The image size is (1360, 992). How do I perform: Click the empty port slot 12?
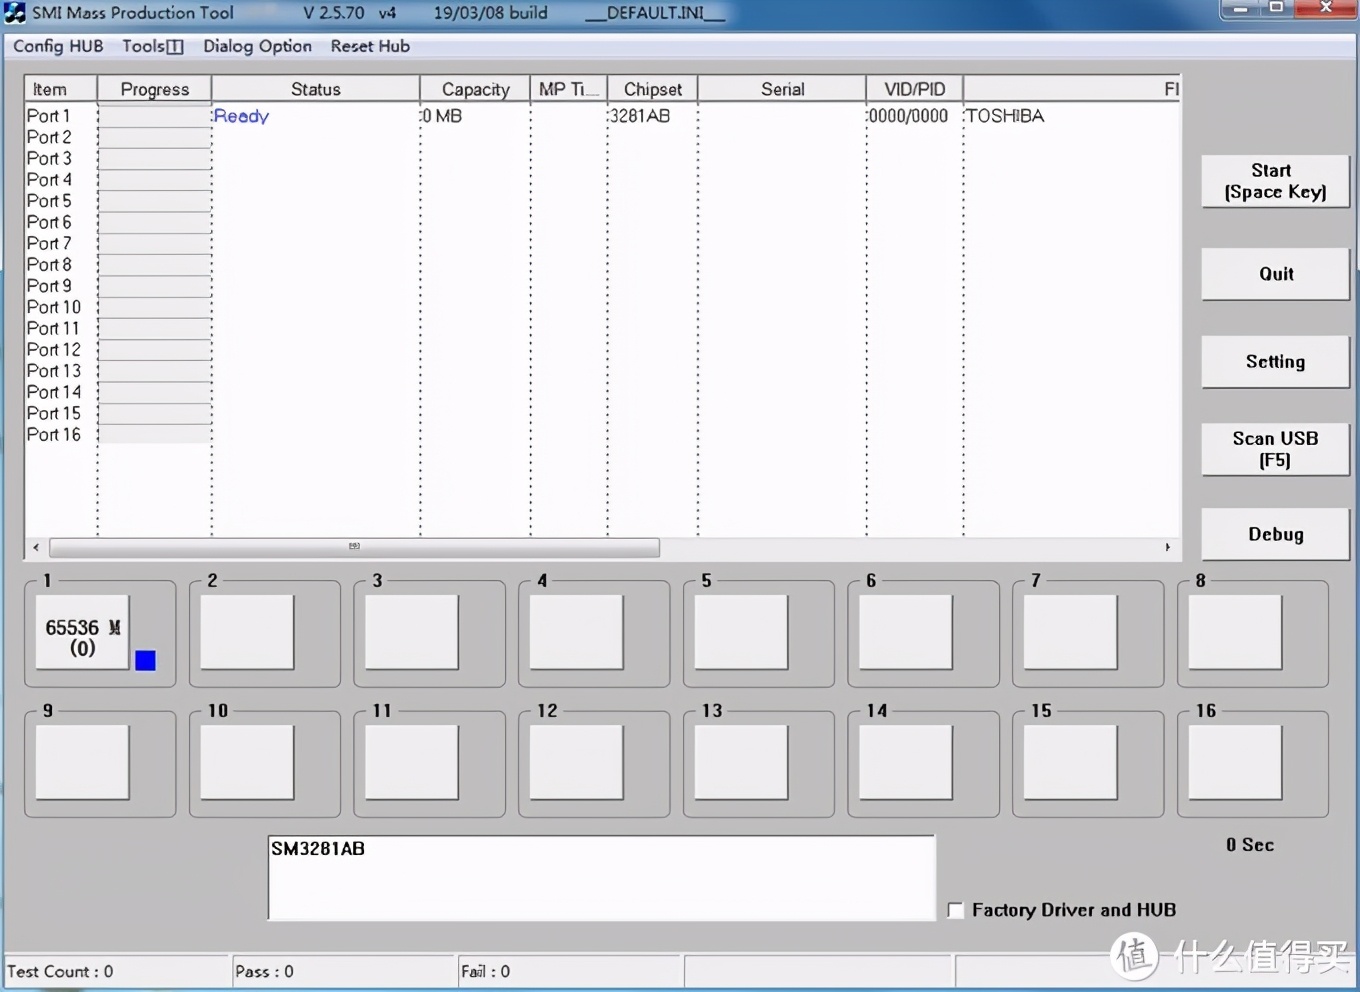click(x=576, y=763)
